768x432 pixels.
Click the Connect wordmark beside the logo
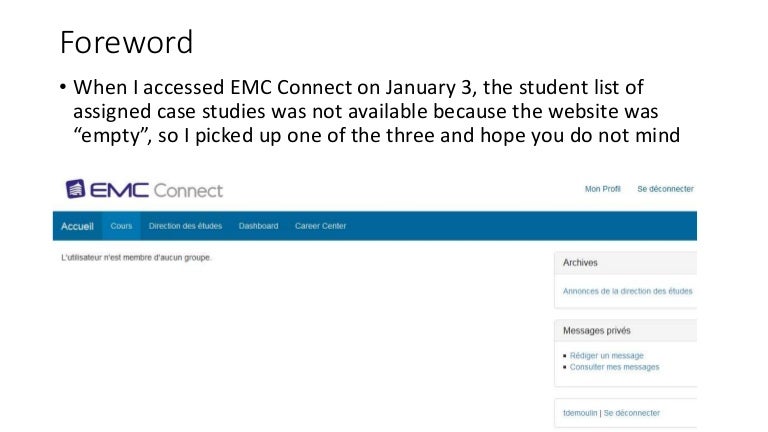pos(188,190)
